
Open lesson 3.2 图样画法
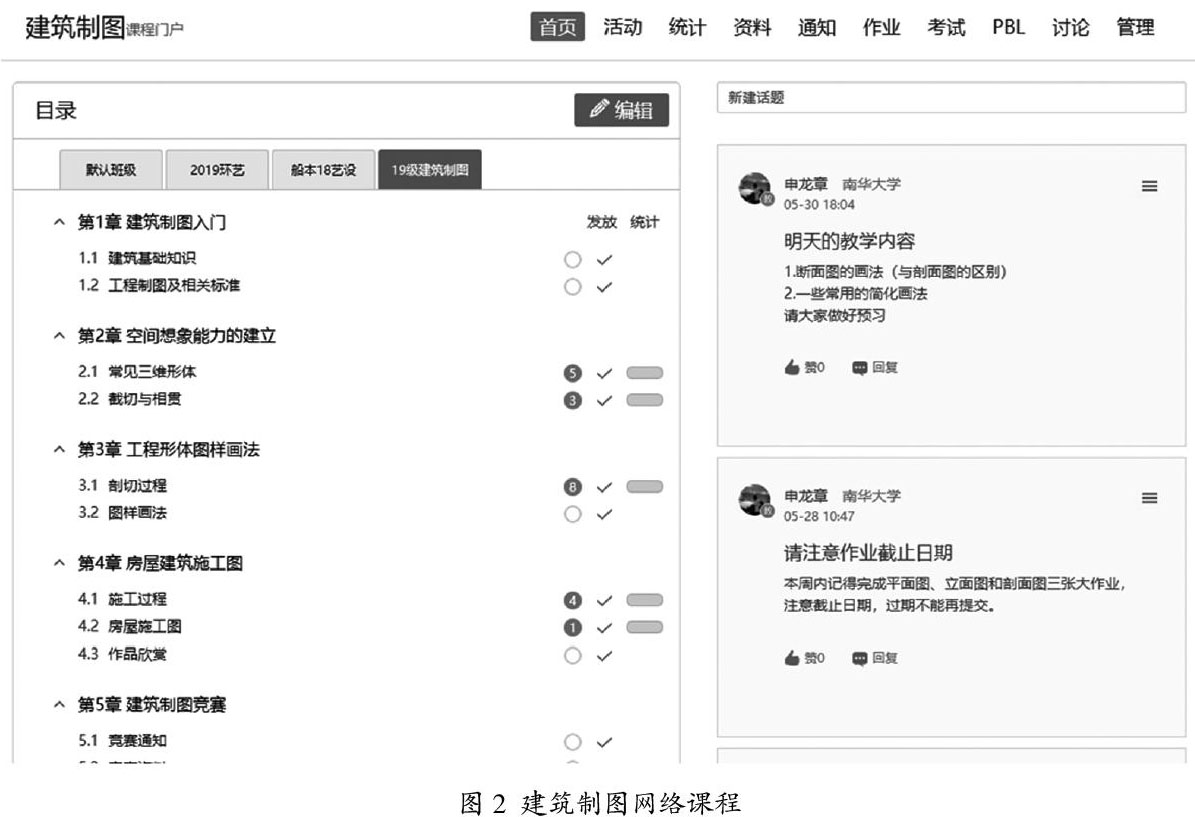coord(122,512)
